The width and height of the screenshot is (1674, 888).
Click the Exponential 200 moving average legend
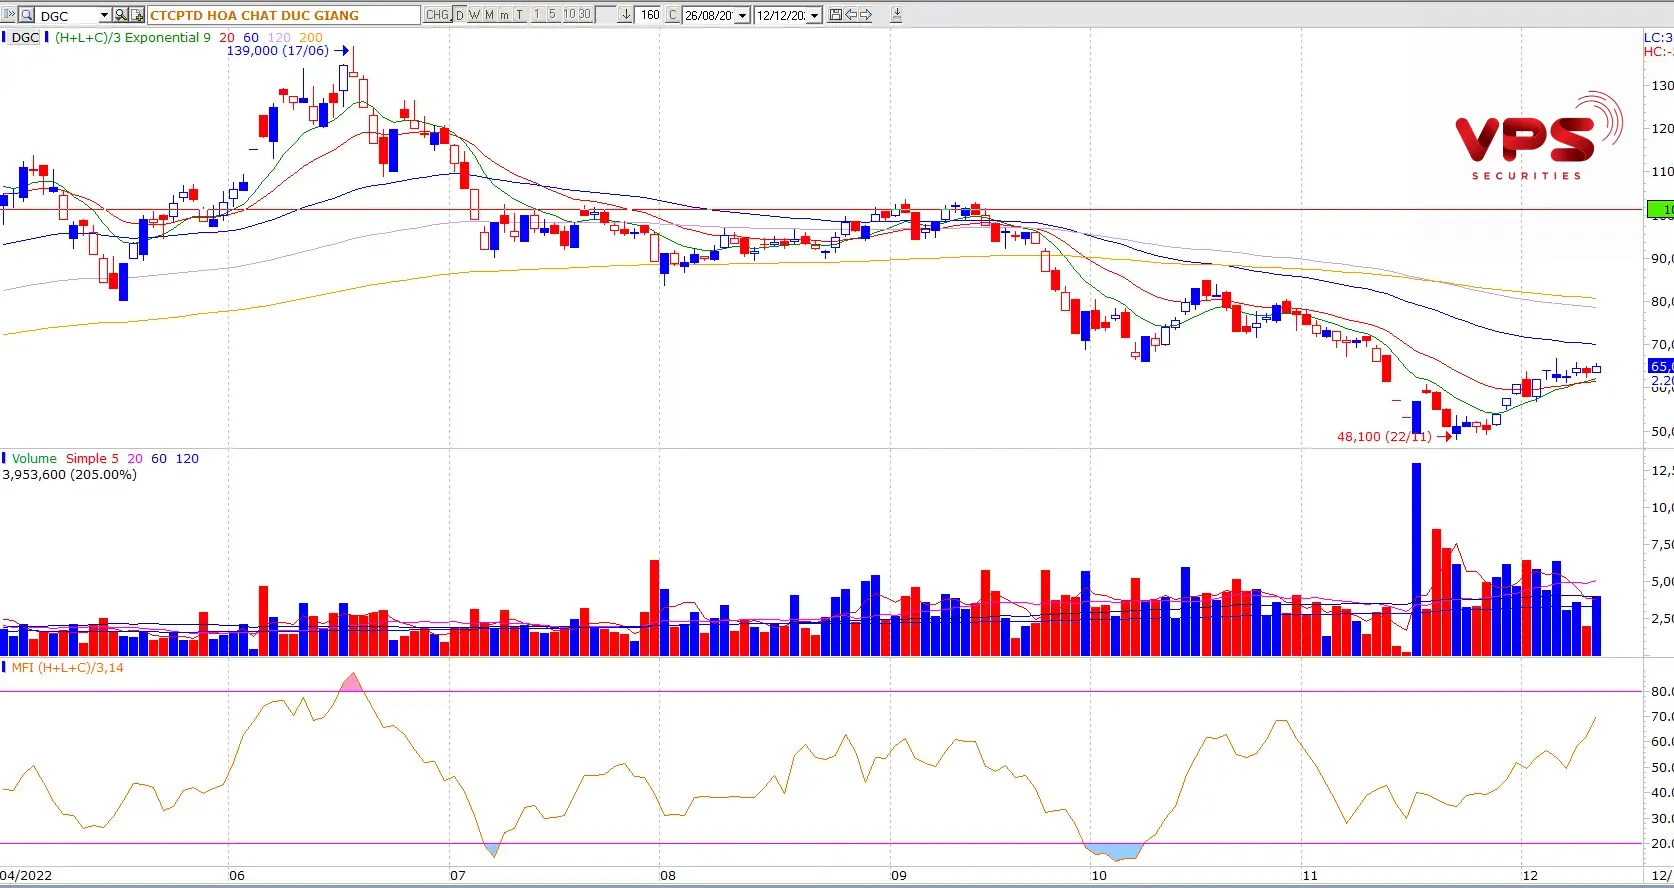coord(311,38)
